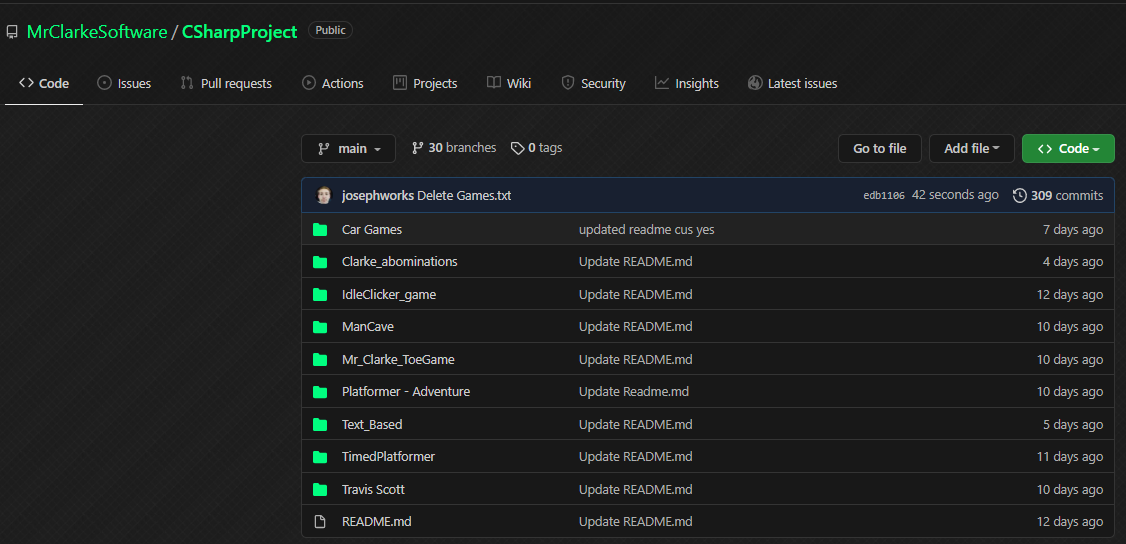The image size is (1126, 544).
Task: Click the folder icon for Mr_Clarke_ToeGame
Action: [320, 360]
